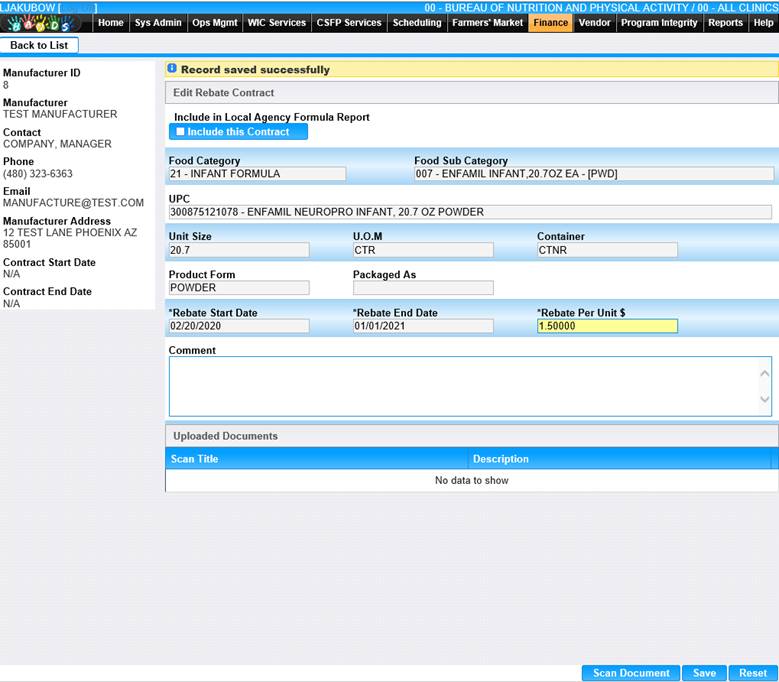Open the Program Integrity menu
This screenshot has width=779, height=682.
point(659,22)
